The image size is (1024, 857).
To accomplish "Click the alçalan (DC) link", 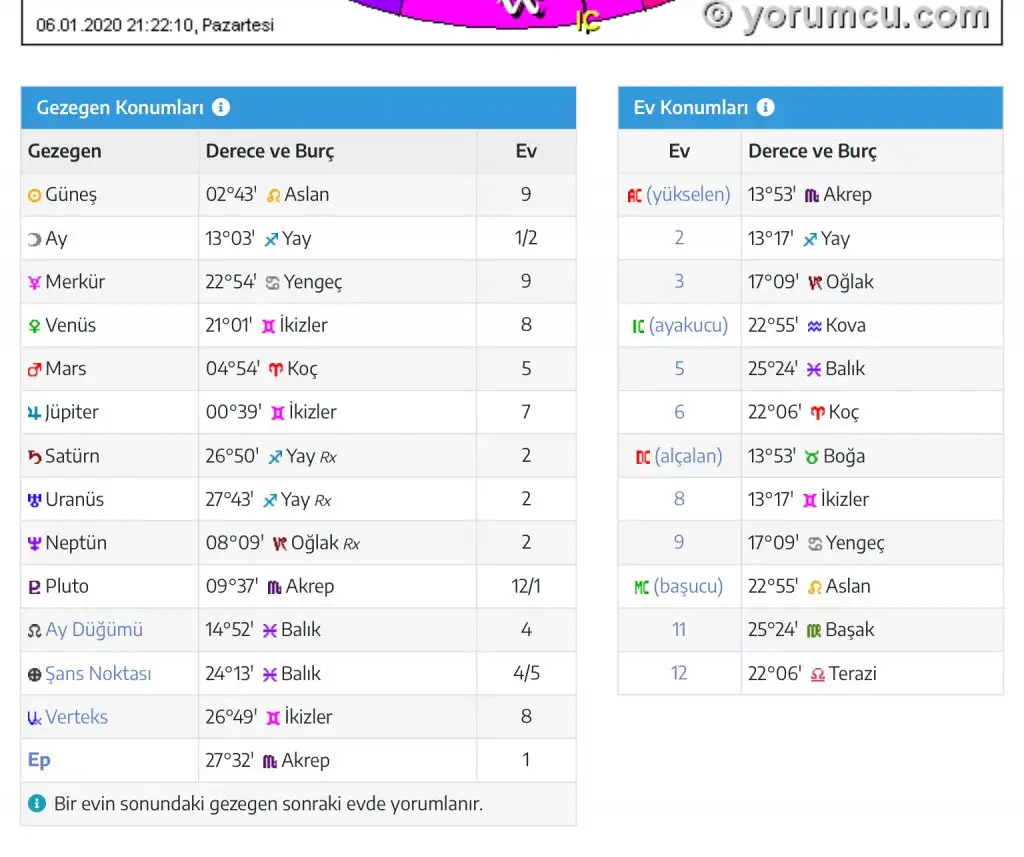I will point(688,456).
